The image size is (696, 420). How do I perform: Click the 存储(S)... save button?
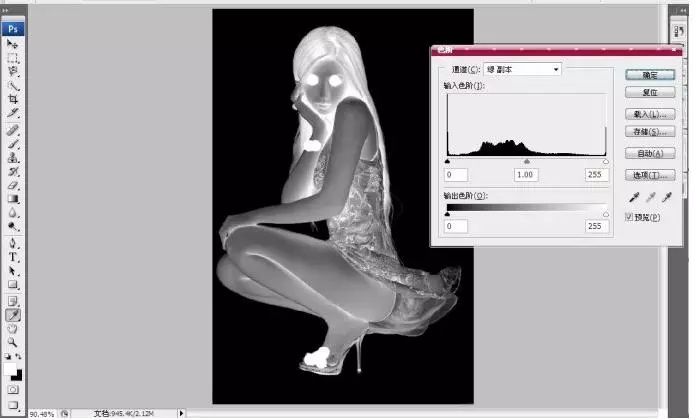[x=650, y=131]
